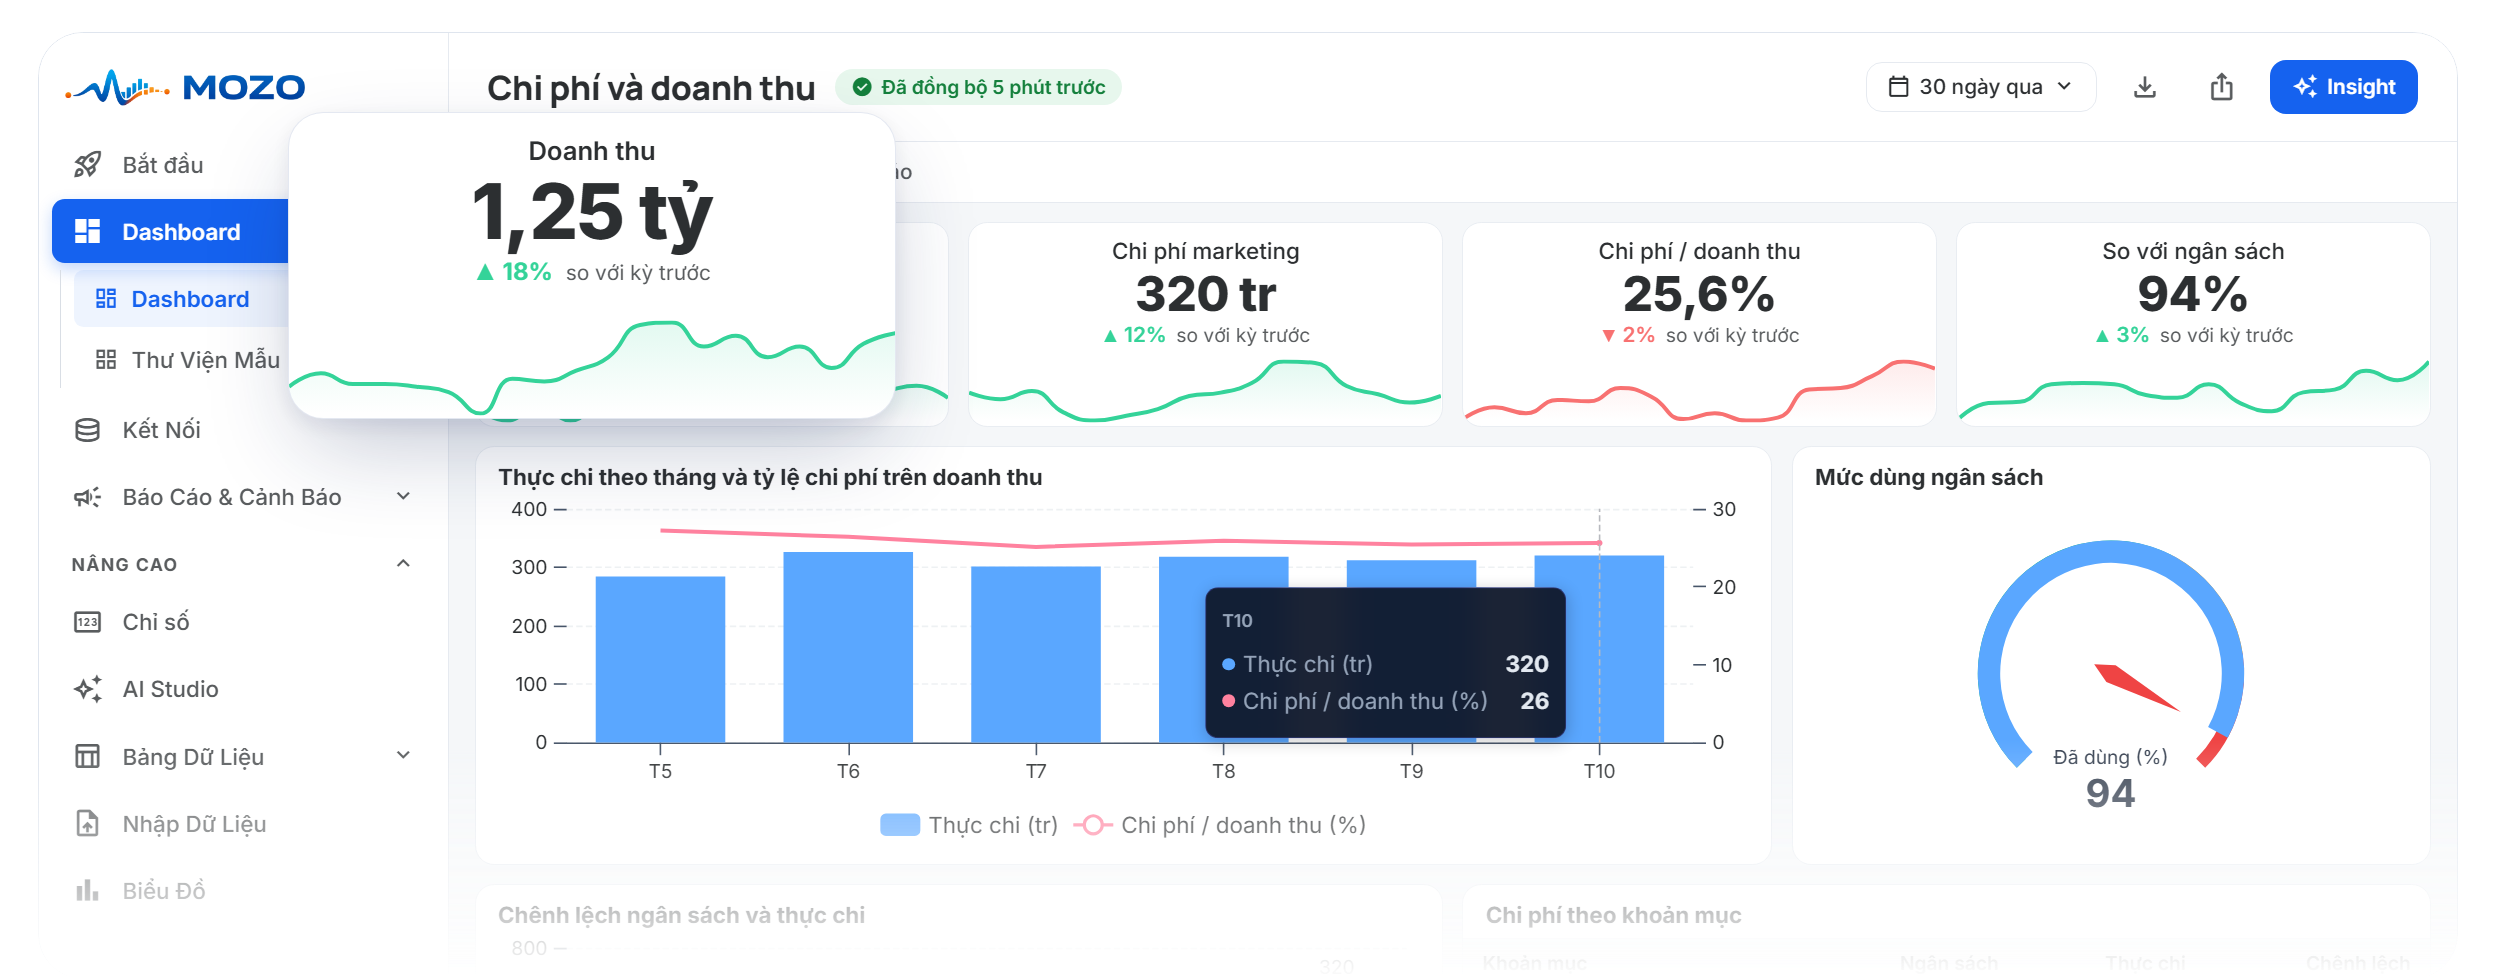Screen dimensions: 2496x979
Task: Click the Bắt đầu menu label
Action: point(163,165)
